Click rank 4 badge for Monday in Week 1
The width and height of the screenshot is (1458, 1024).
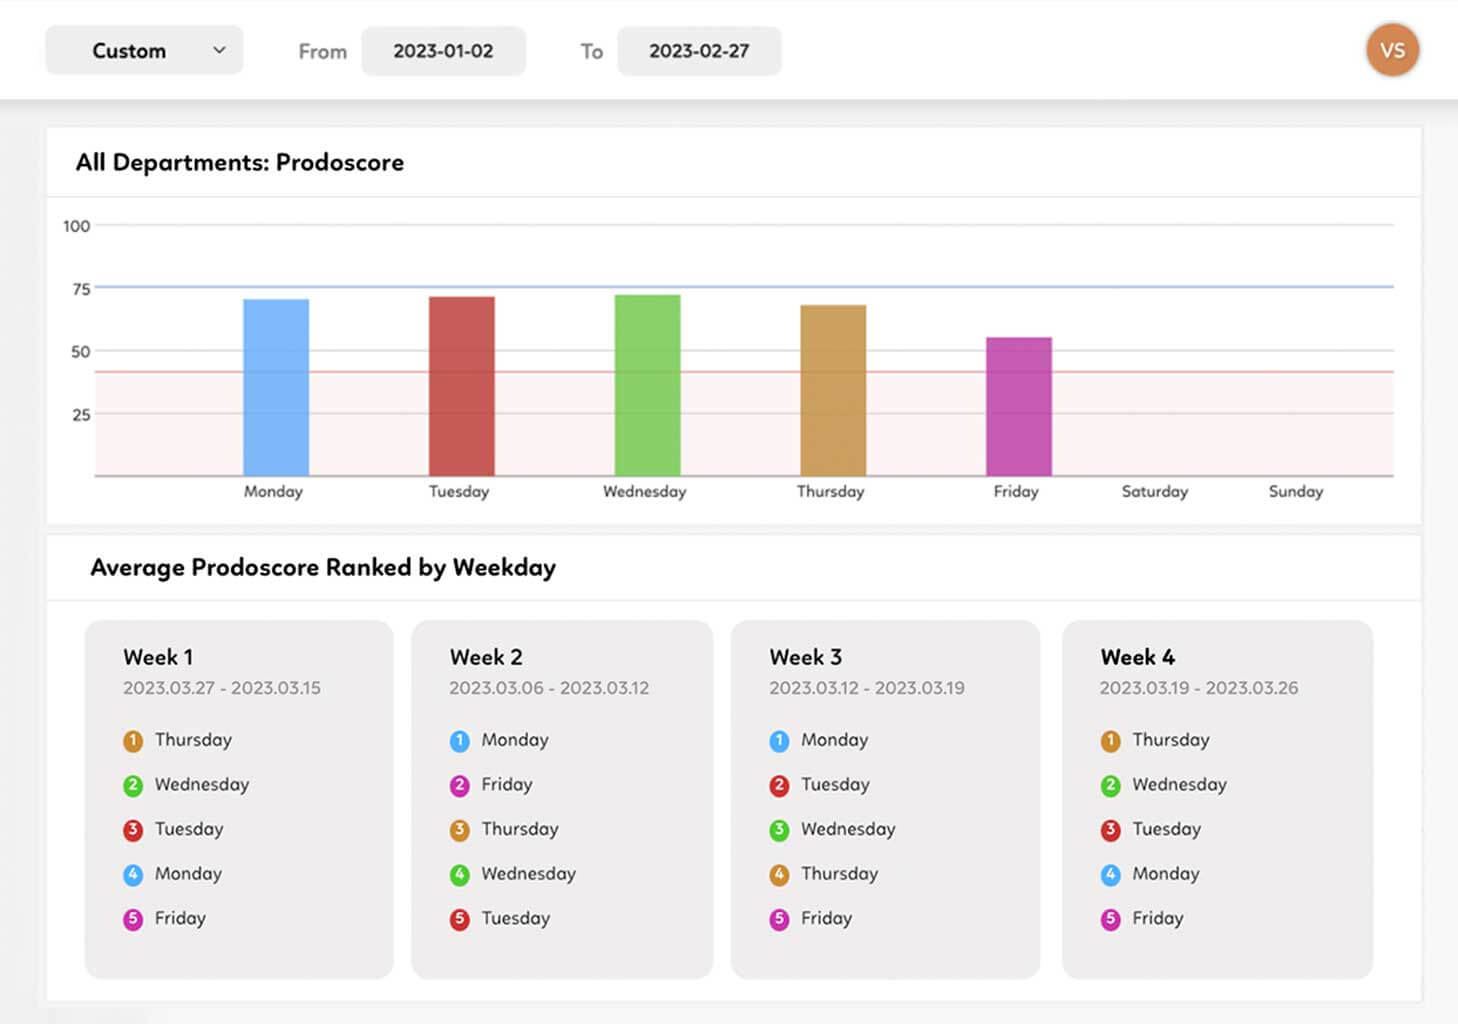tap(133, 875)
